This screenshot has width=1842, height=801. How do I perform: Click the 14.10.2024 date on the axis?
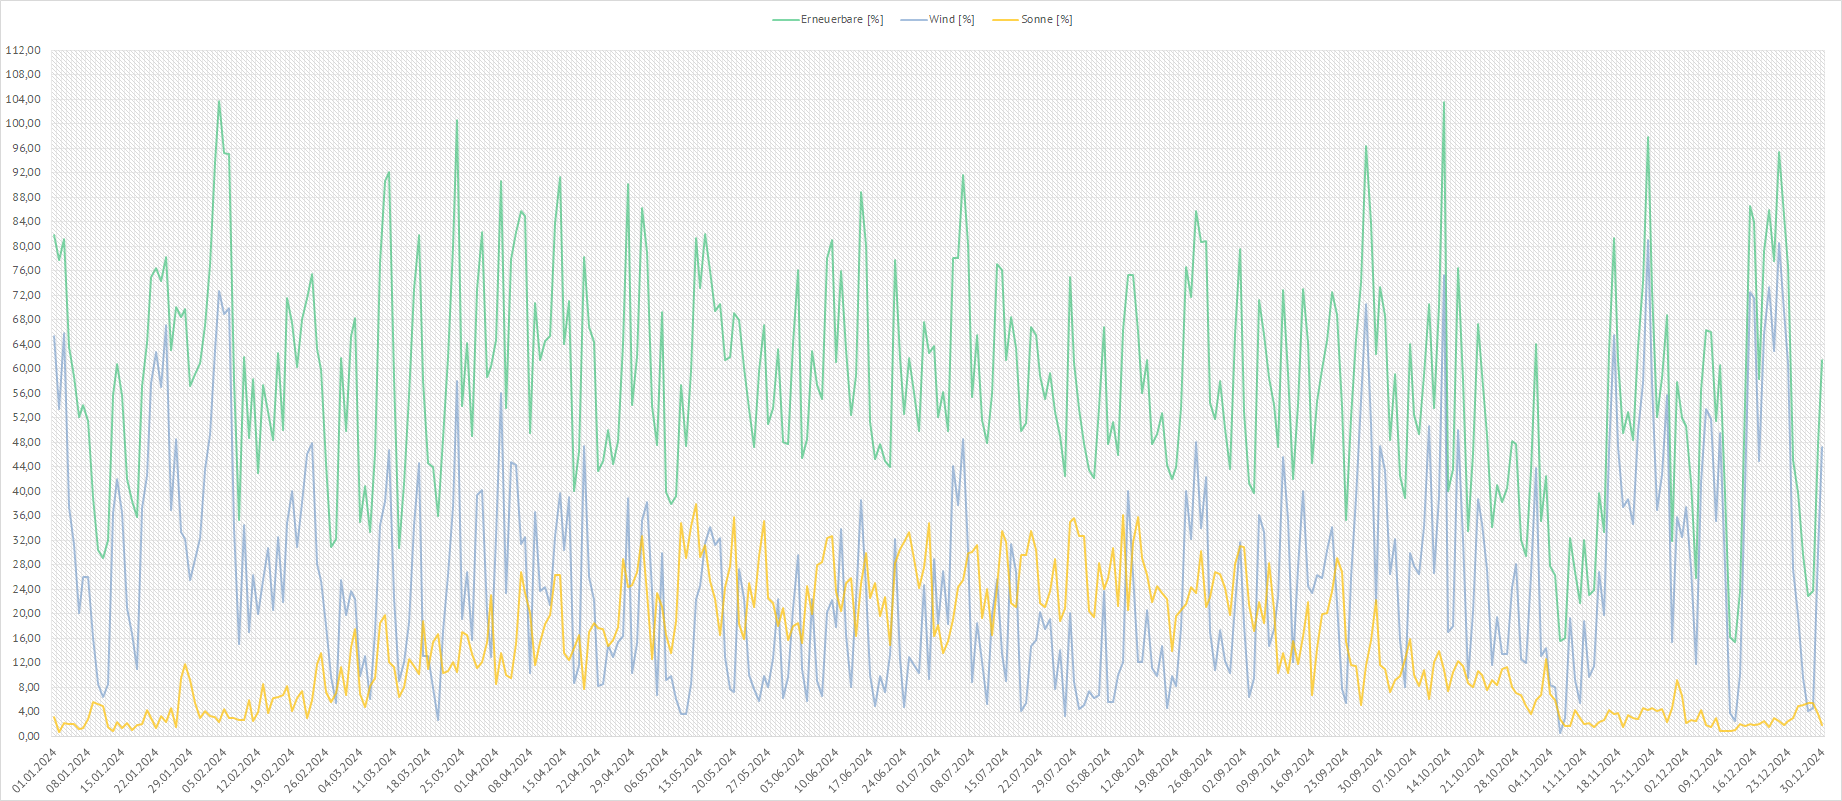coord(1430,772)
